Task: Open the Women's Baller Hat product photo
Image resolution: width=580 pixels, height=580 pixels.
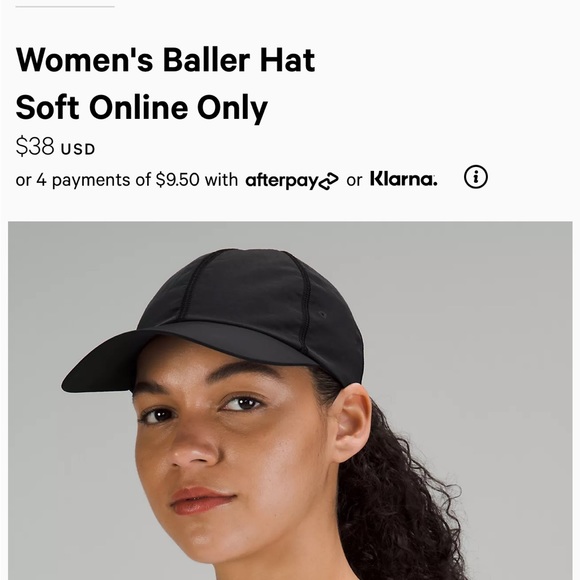Action: (290, 401)
